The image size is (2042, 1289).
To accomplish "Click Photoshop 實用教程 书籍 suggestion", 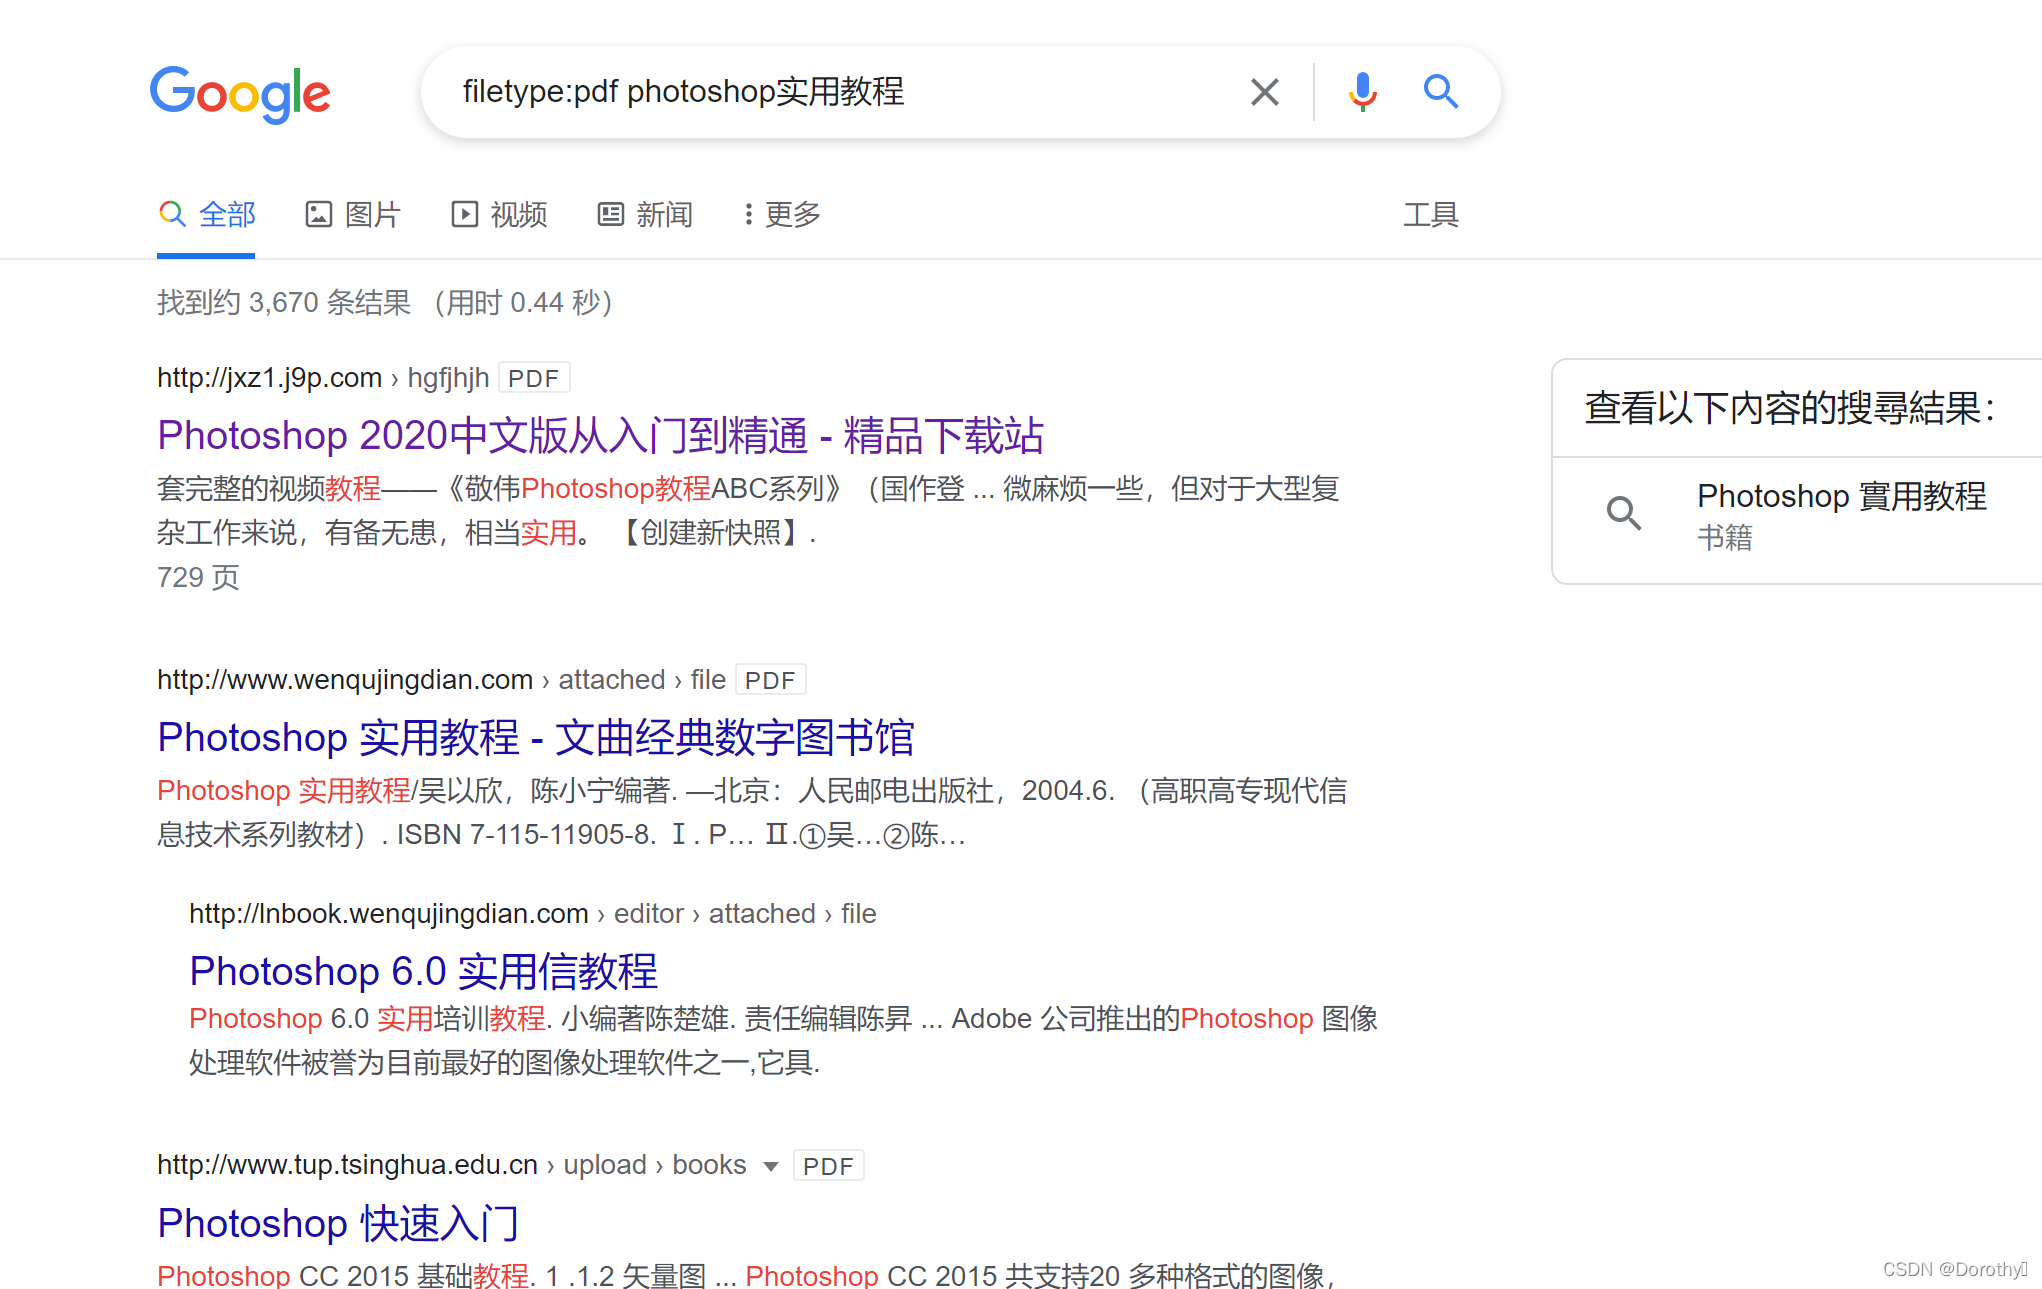I will tap(1840, 496).
